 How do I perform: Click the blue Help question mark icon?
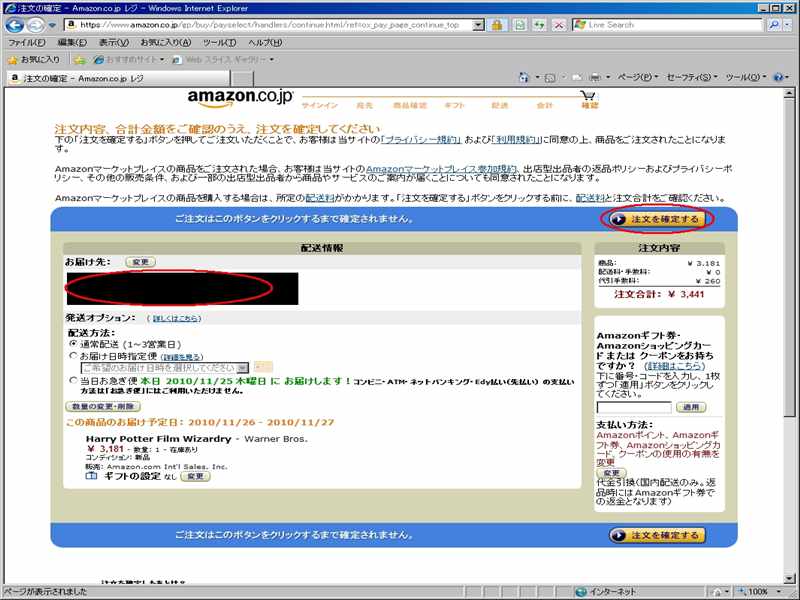779,78
